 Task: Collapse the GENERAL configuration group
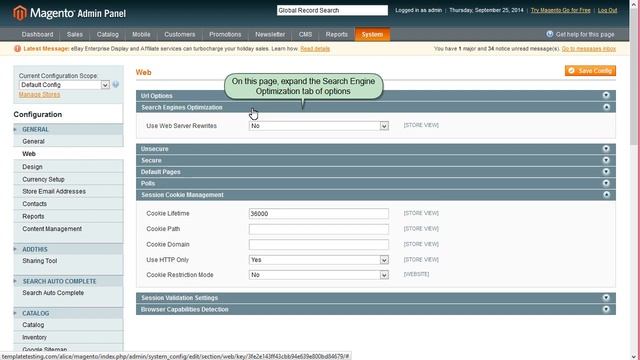[68, 129]
